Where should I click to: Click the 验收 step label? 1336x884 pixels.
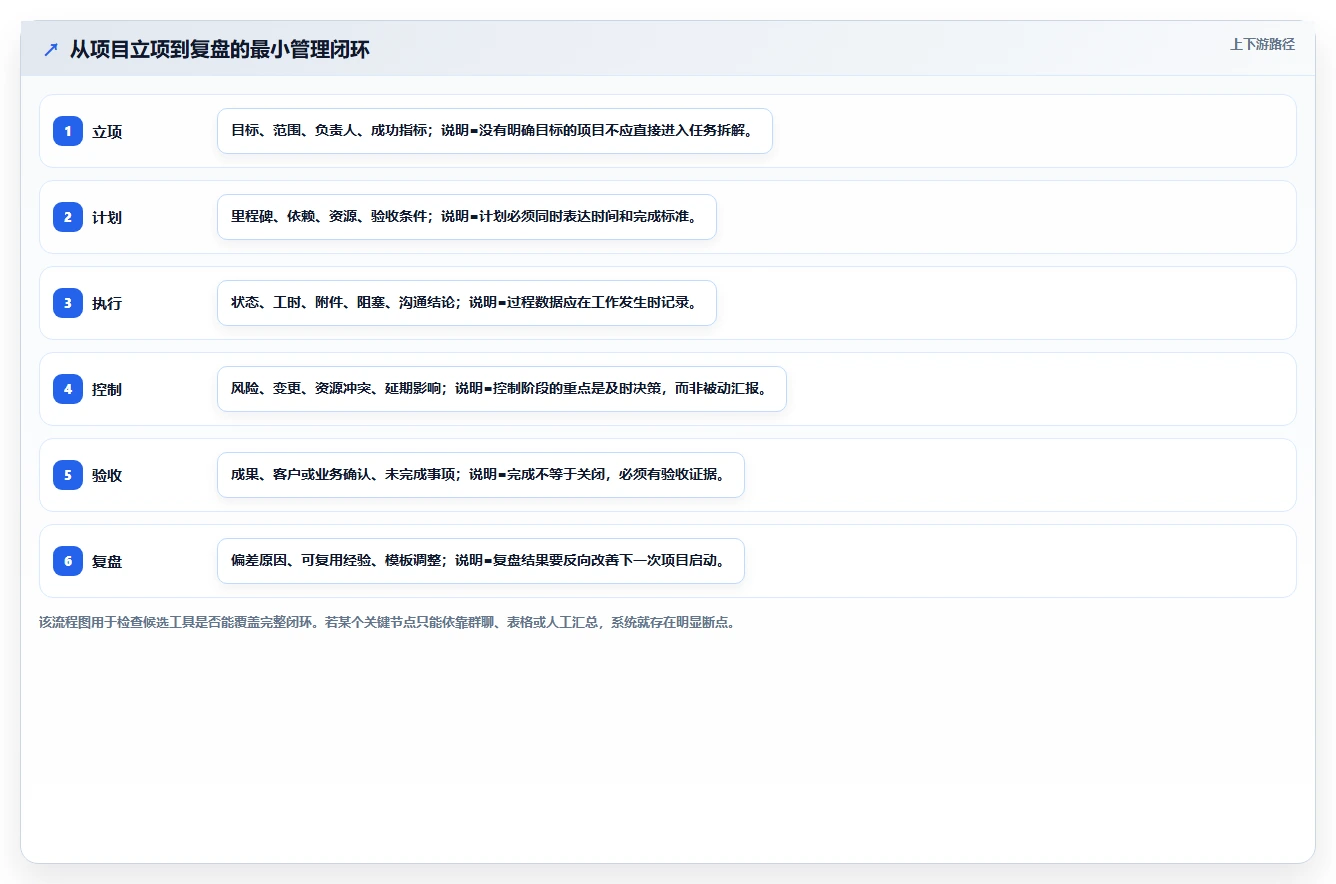pos(107,476)
